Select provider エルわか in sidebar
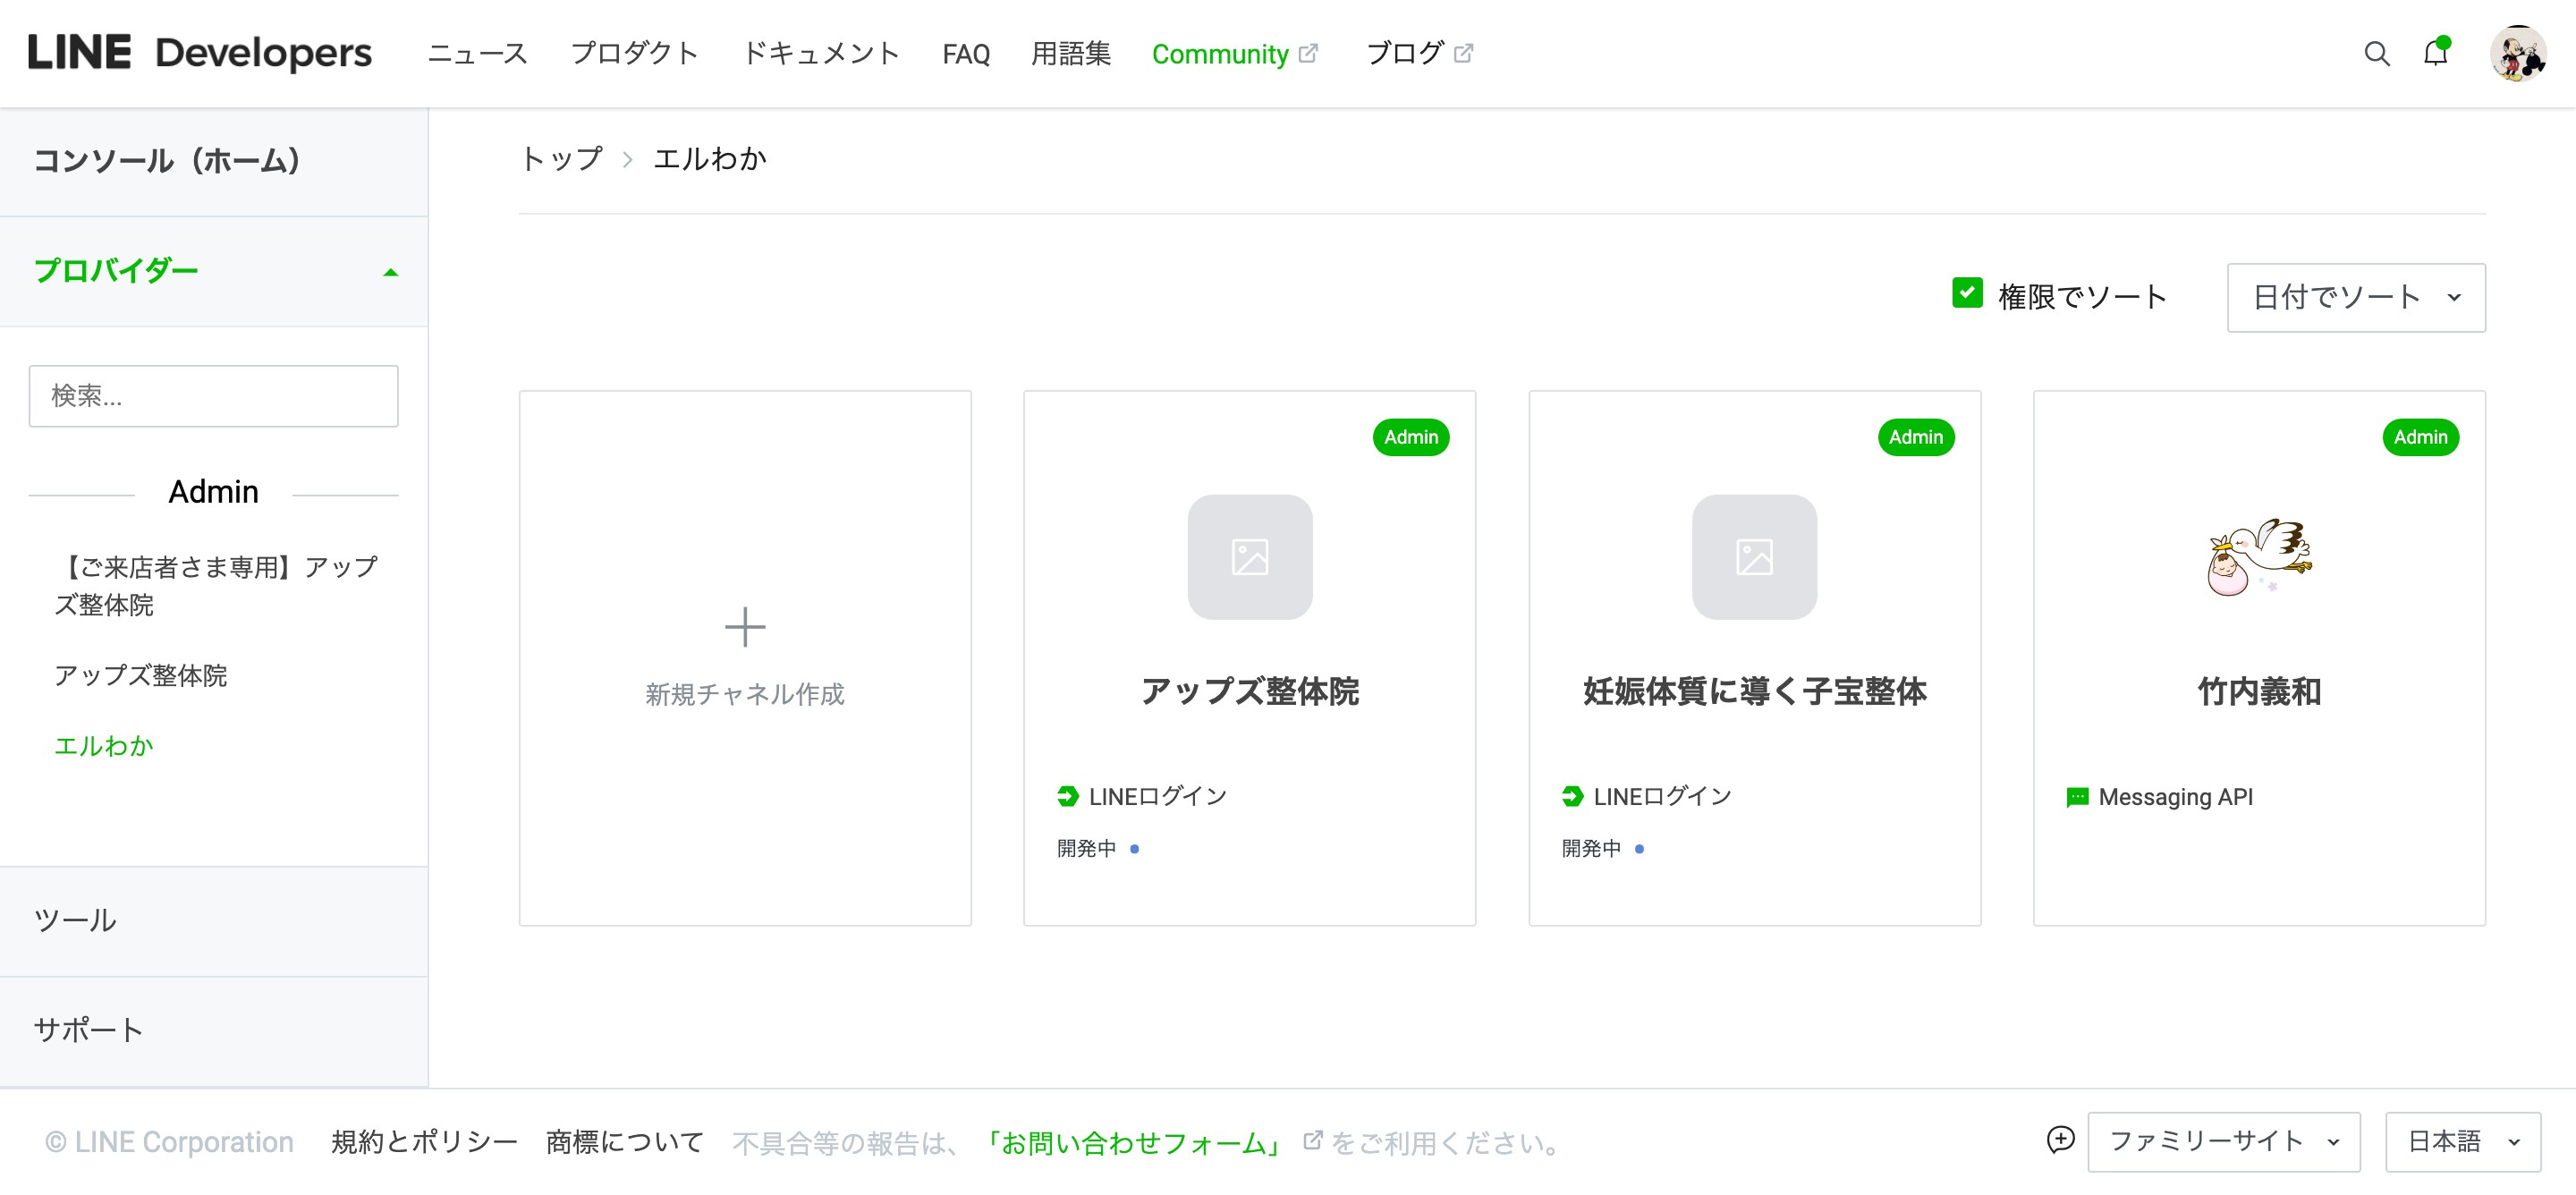The image size is (2576, 1195). click(104, 746)
